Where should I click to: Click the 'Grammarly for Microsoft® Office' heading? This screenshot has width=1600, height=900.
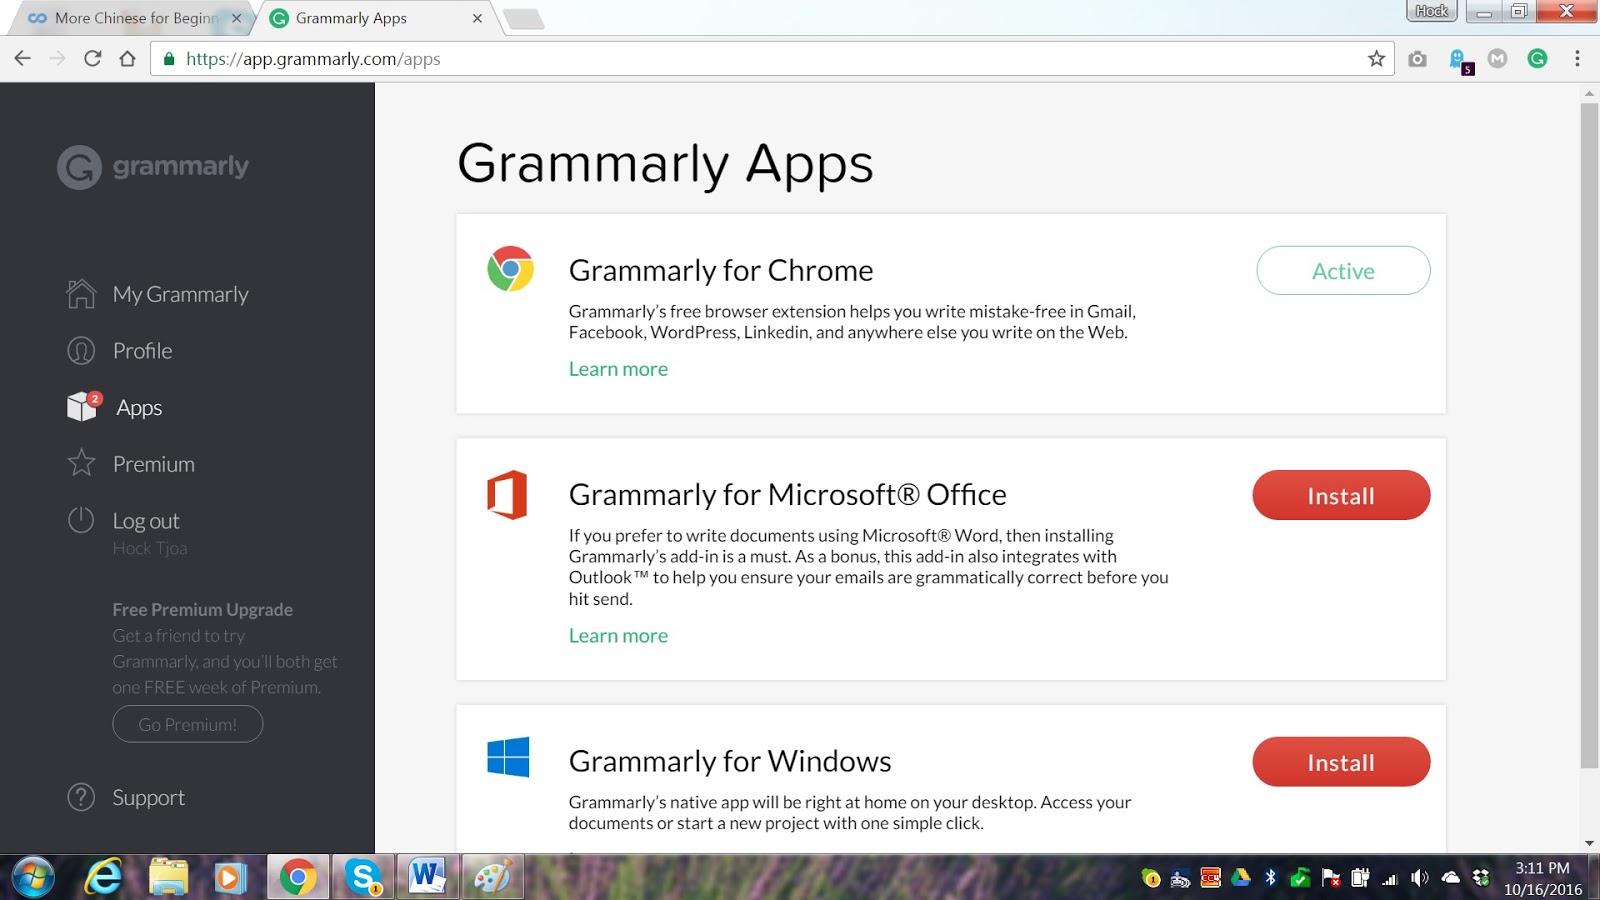788,494
